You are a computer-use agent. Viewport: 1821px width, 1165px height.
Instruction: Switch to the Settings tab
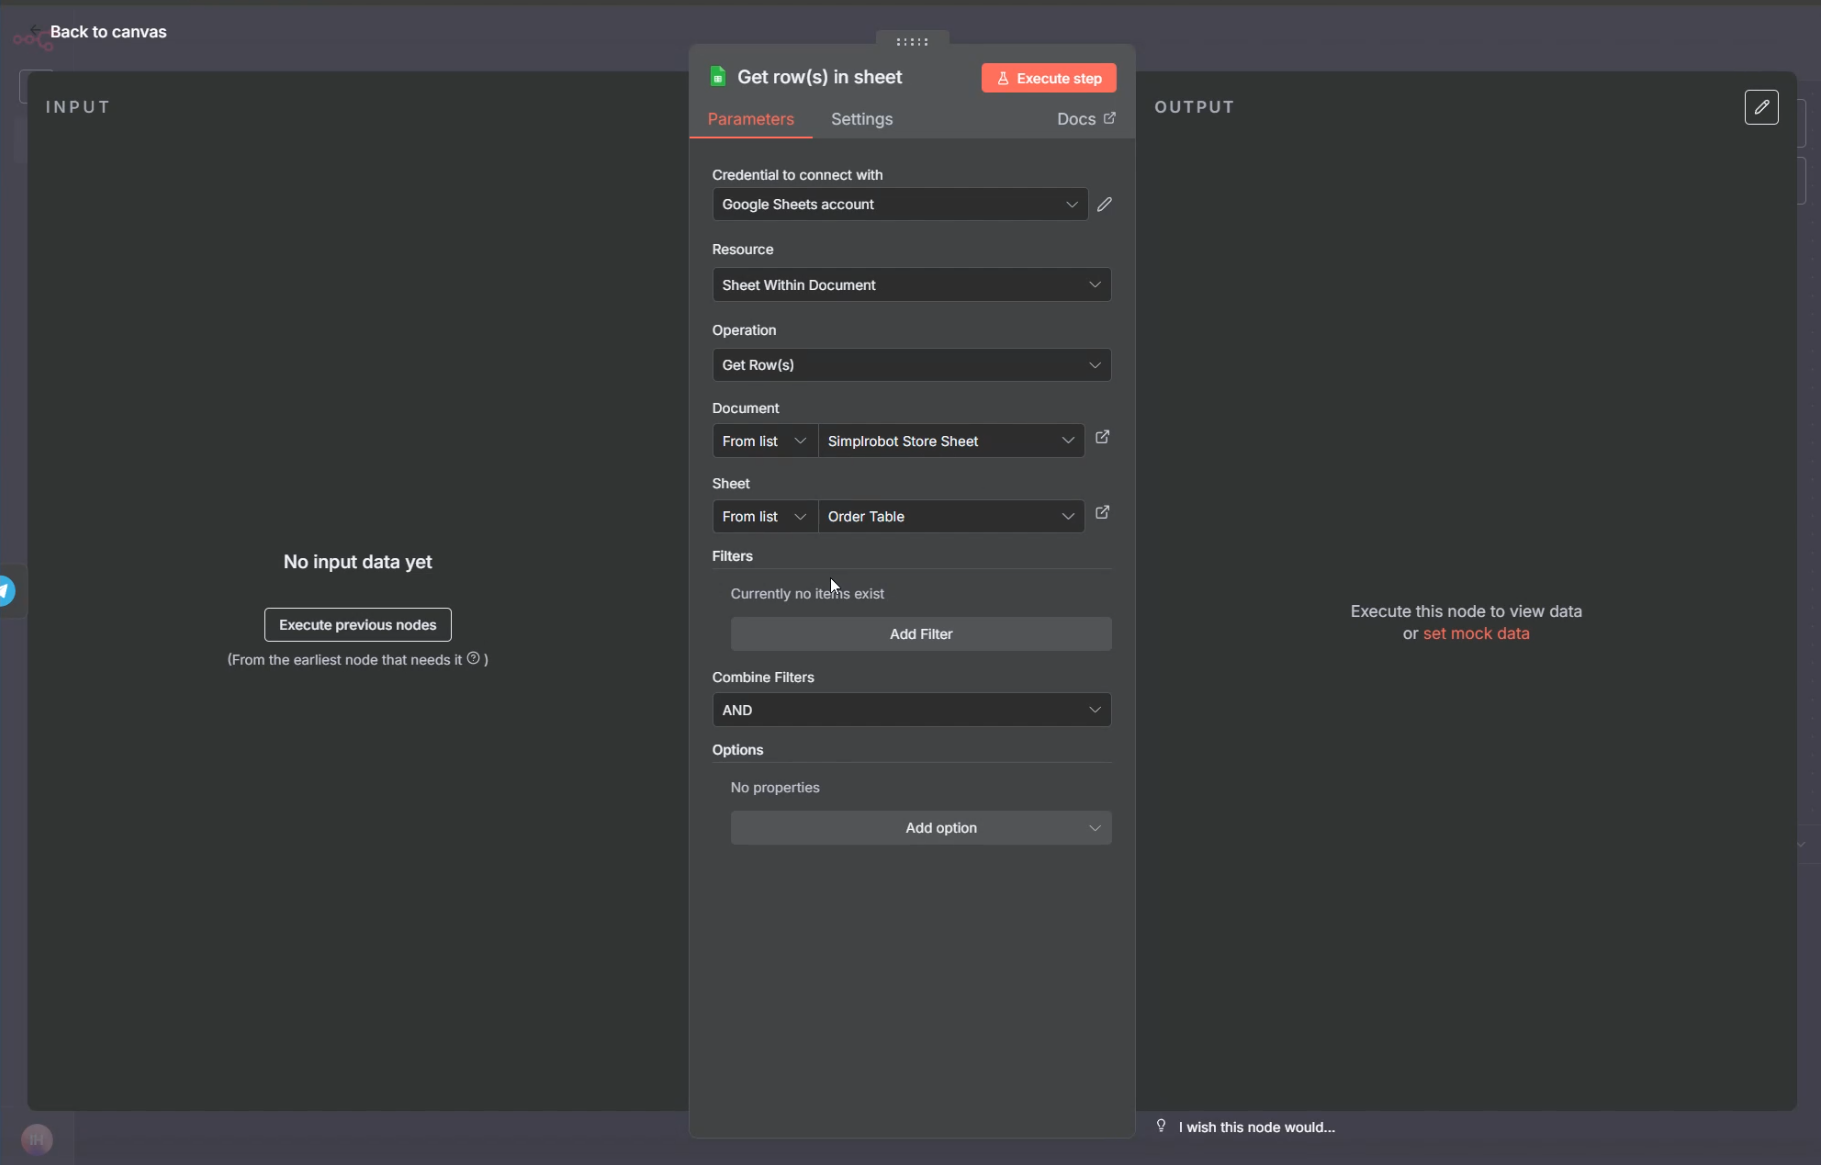click(x=861, y=119)
